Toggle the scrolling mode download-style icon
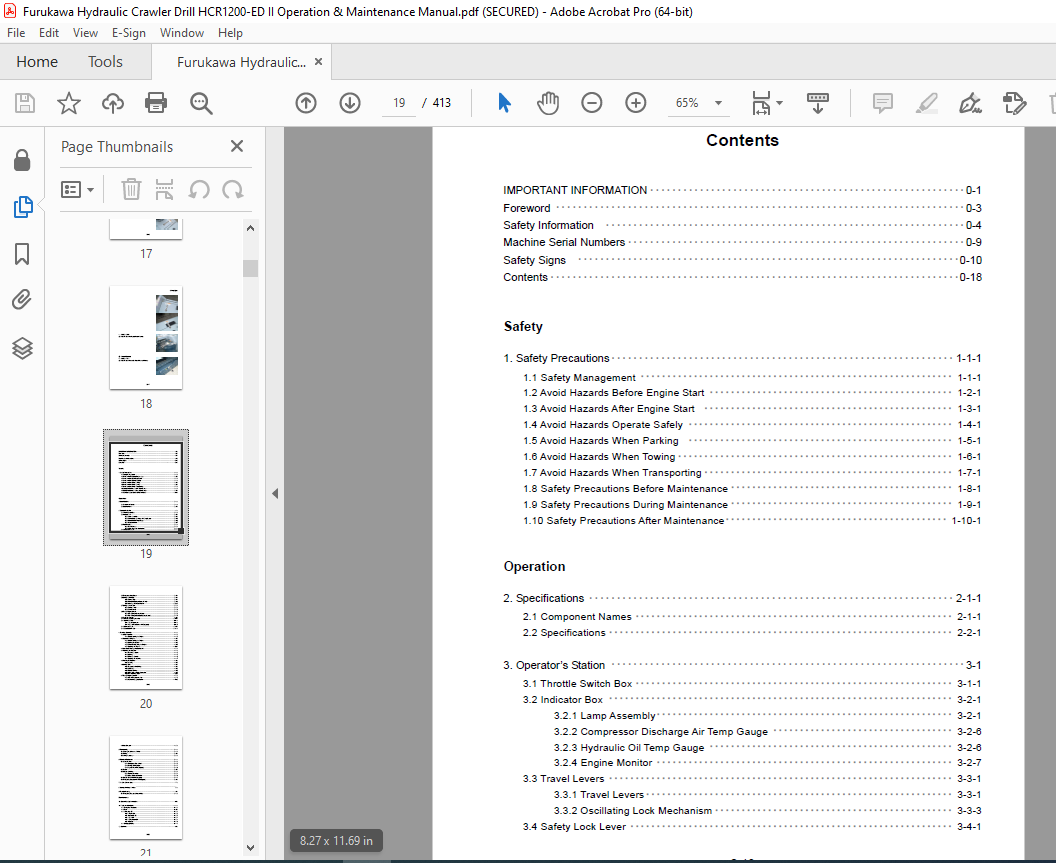The image size is (1056, 863). pyautogui.click(x=818, y=103)
